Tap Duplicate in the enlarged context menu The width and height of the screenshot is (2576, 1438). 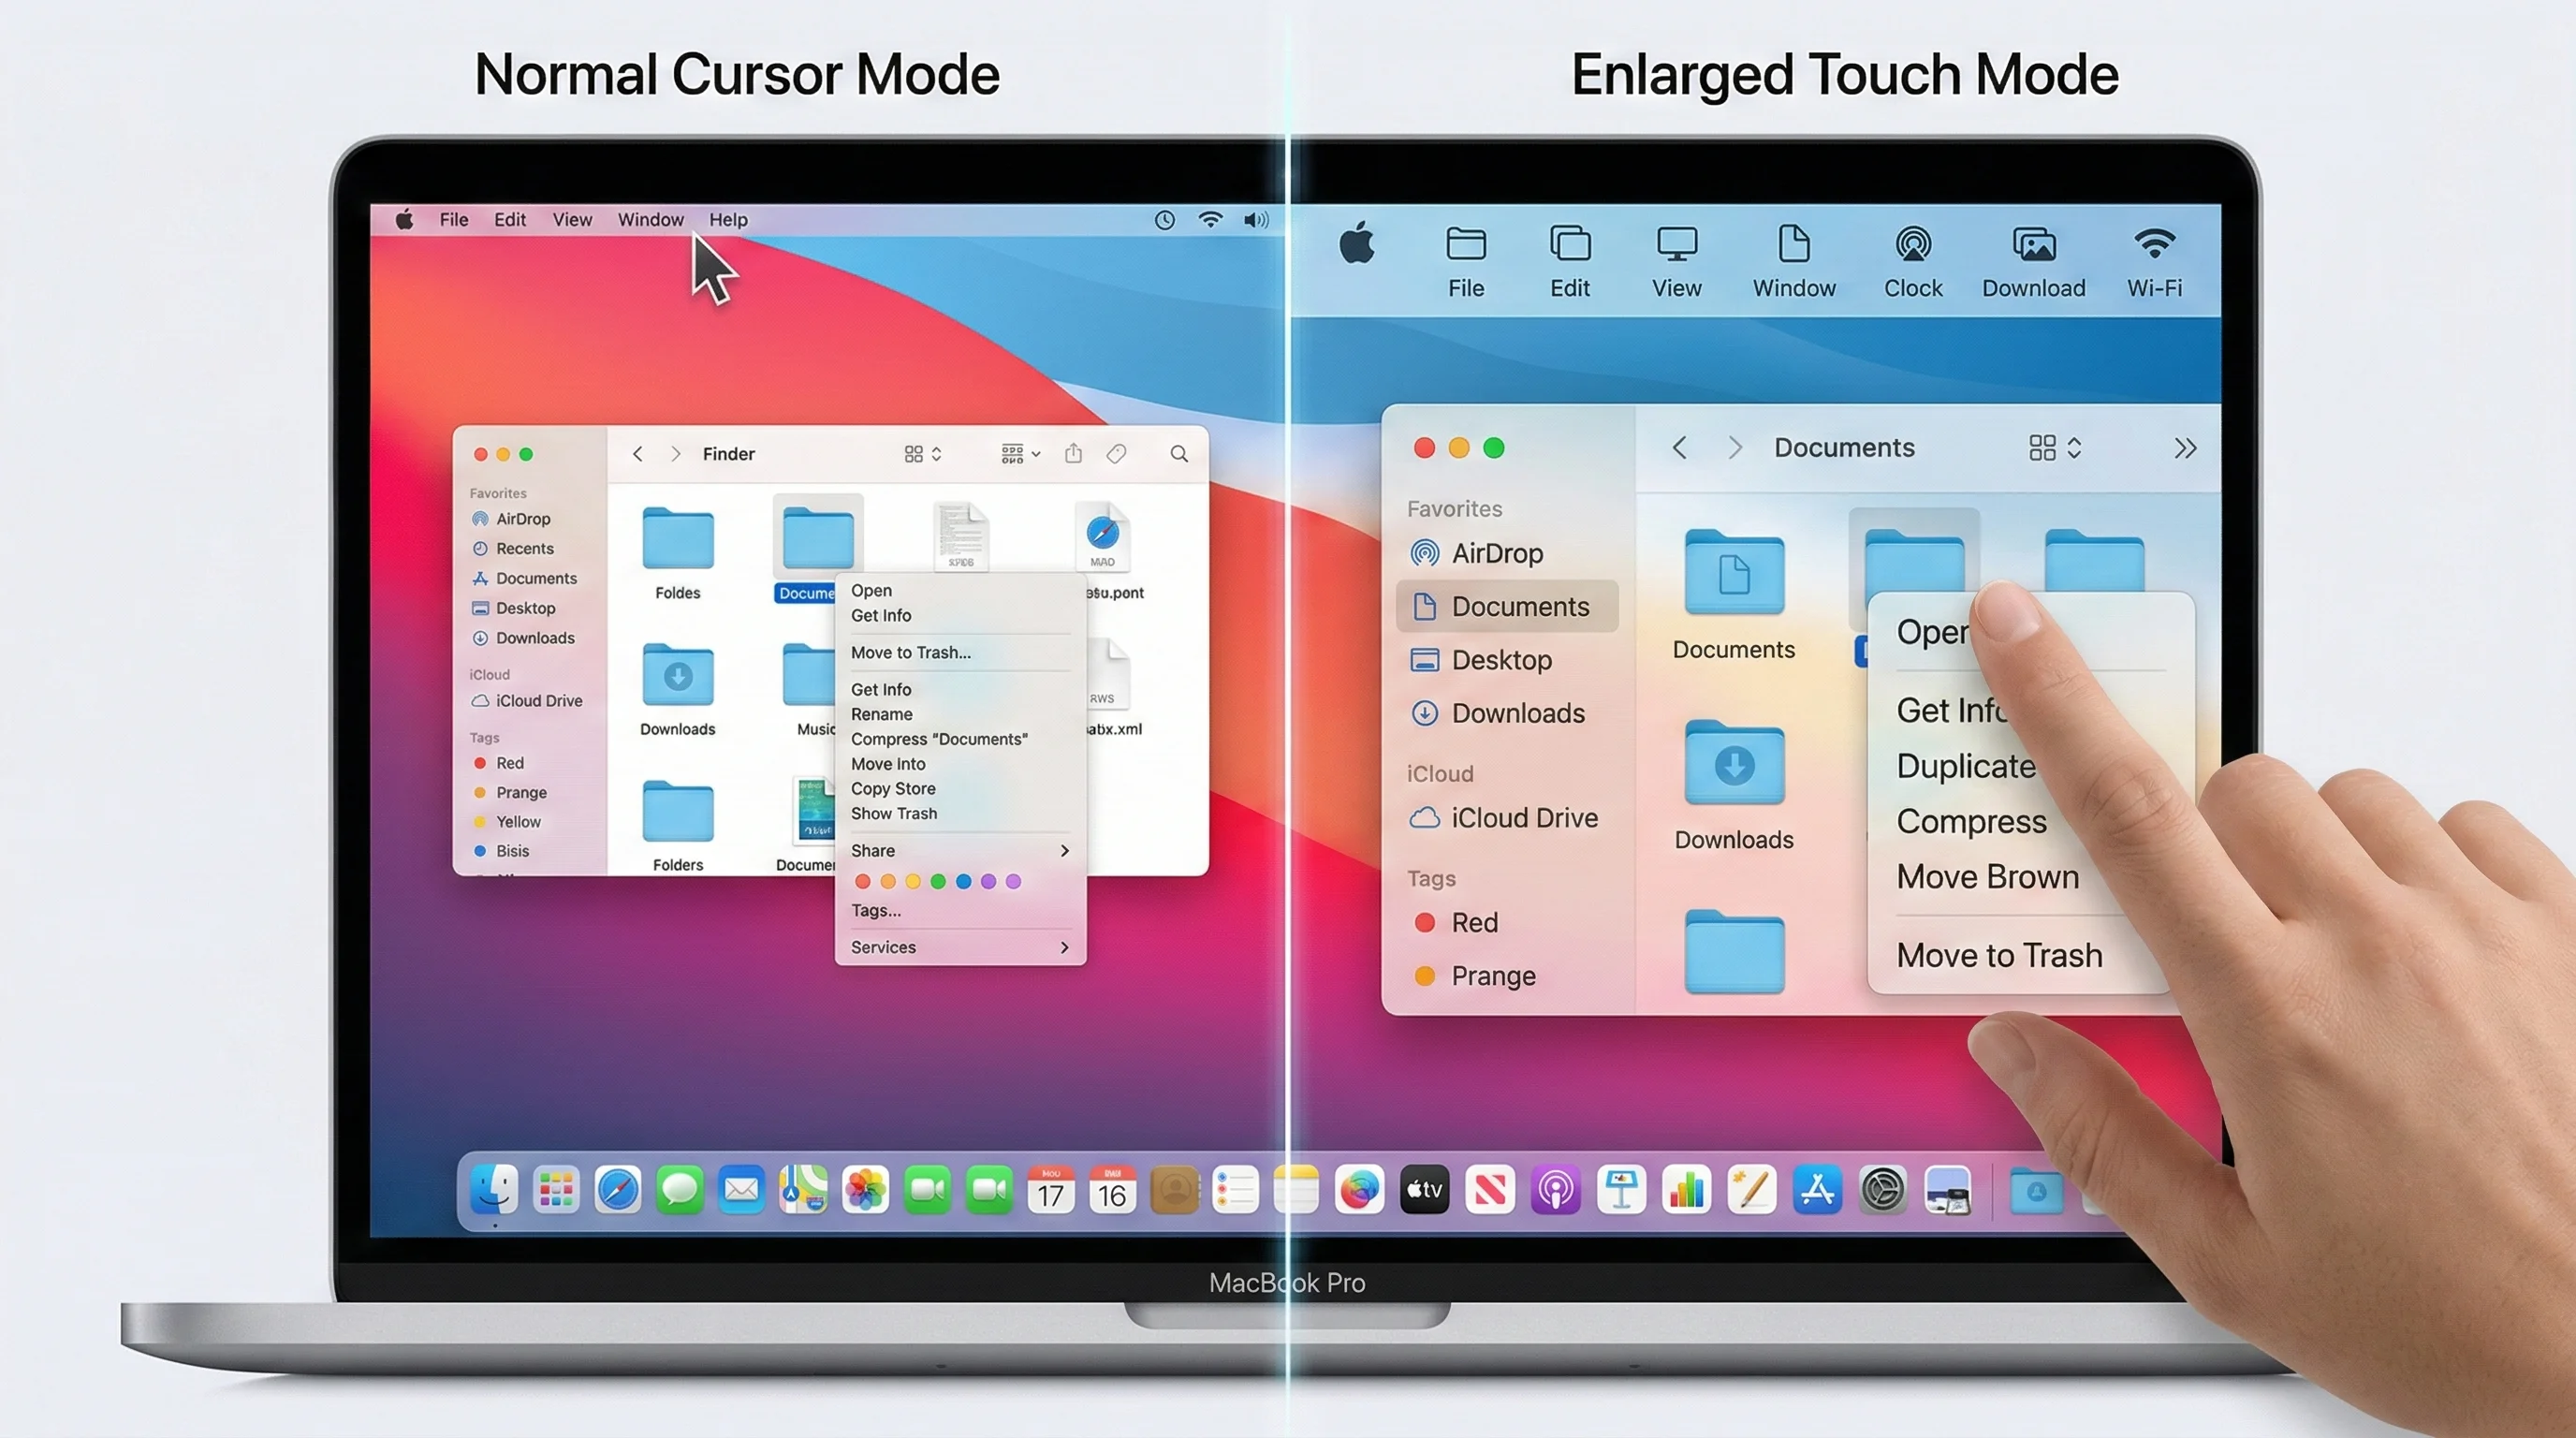[1966, 766]
